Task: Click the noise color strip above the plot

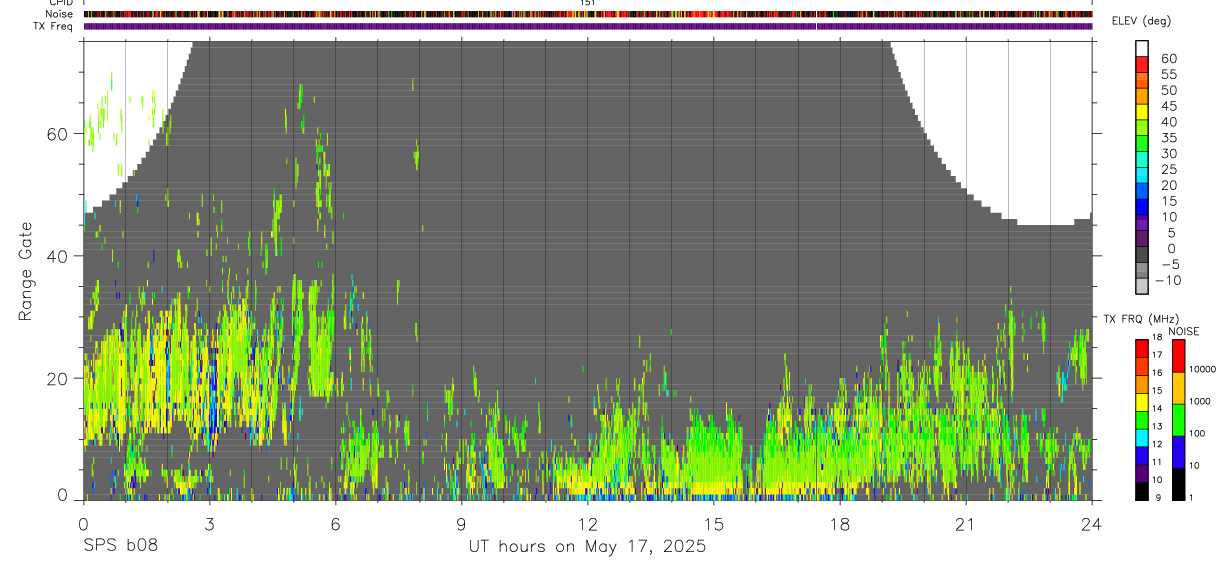Action: [588, 14]
